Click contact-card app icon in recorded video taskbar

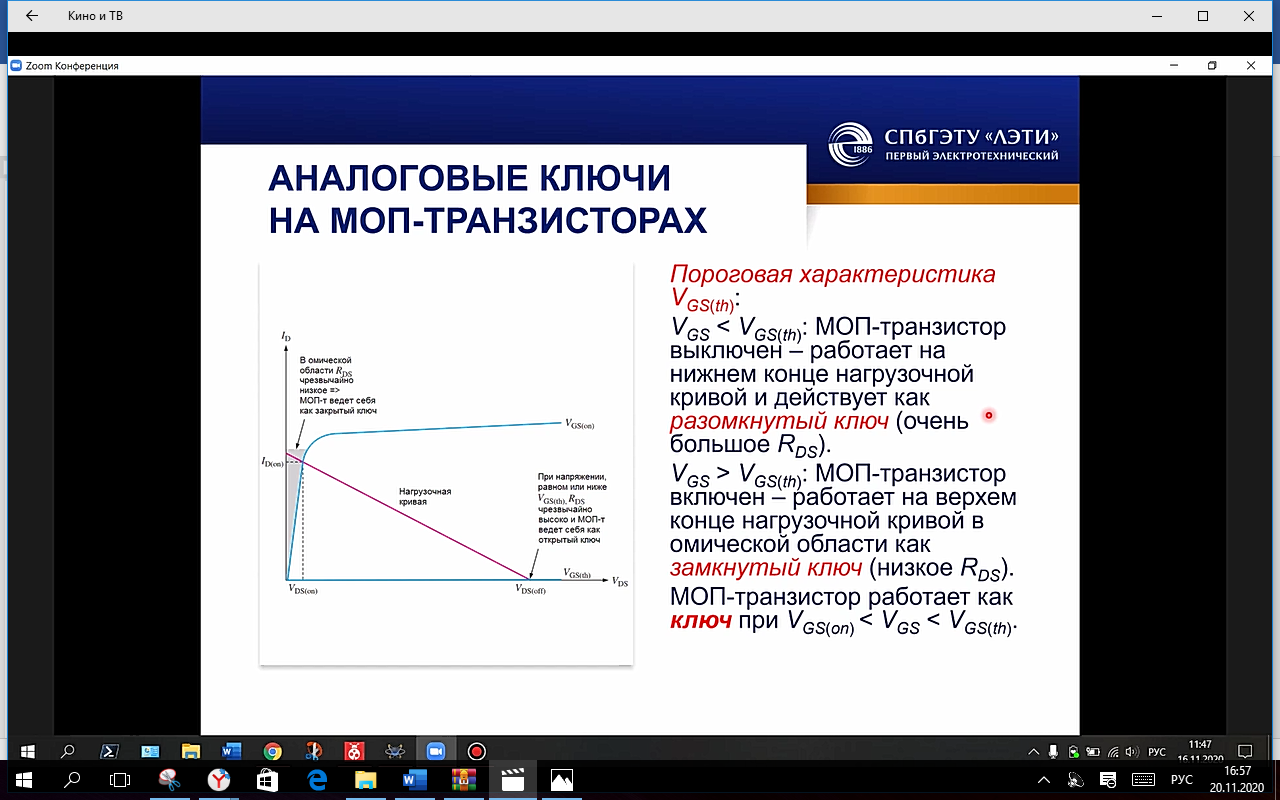(150, 750)
